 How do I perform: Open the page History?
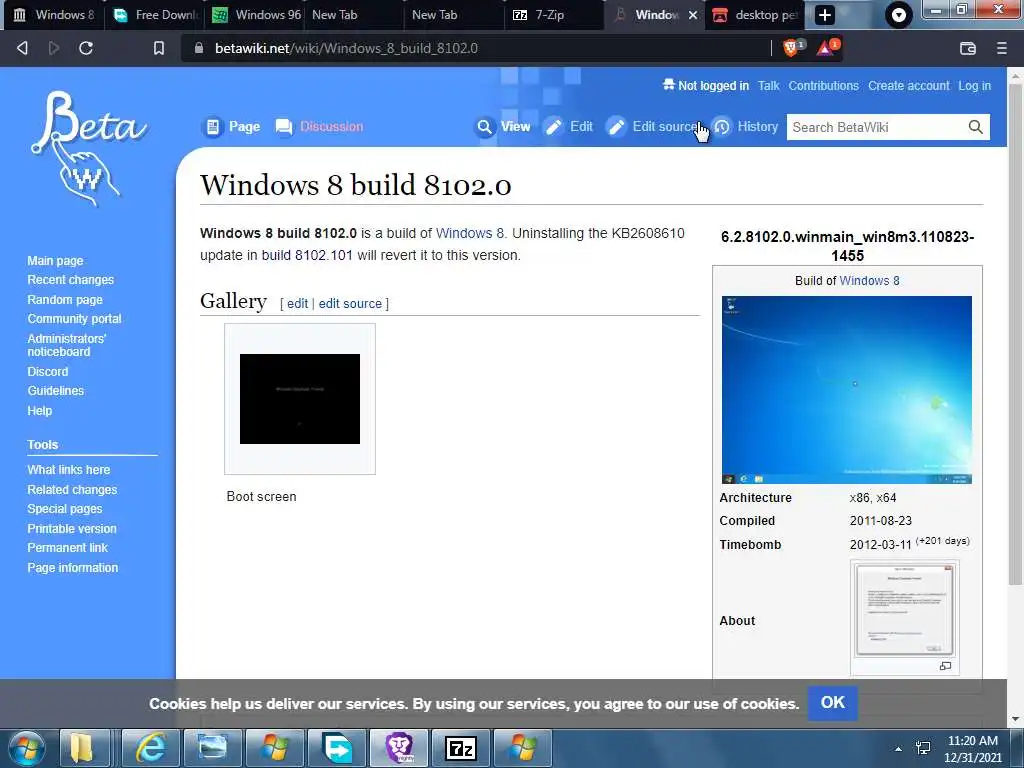745,127
